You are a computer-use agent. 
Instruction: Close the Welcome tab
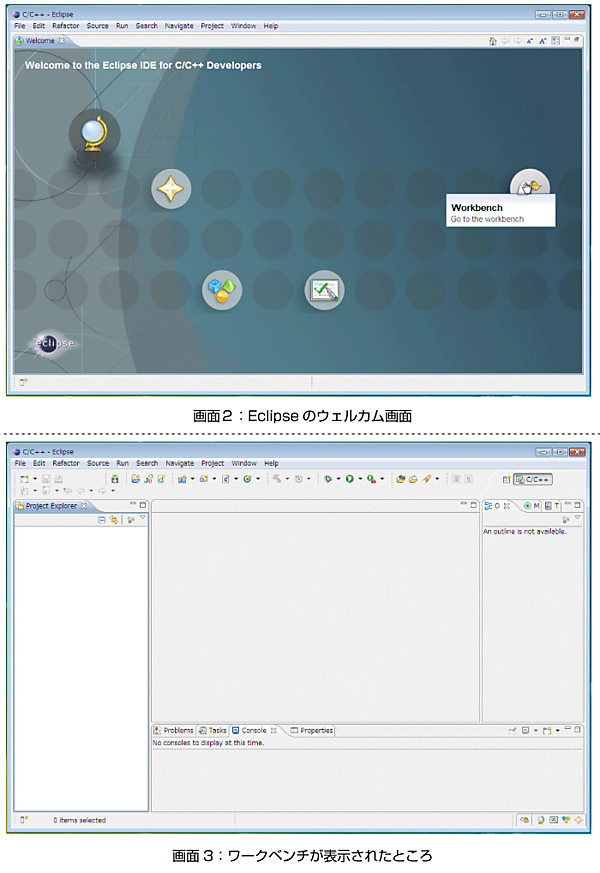(62, 41)
